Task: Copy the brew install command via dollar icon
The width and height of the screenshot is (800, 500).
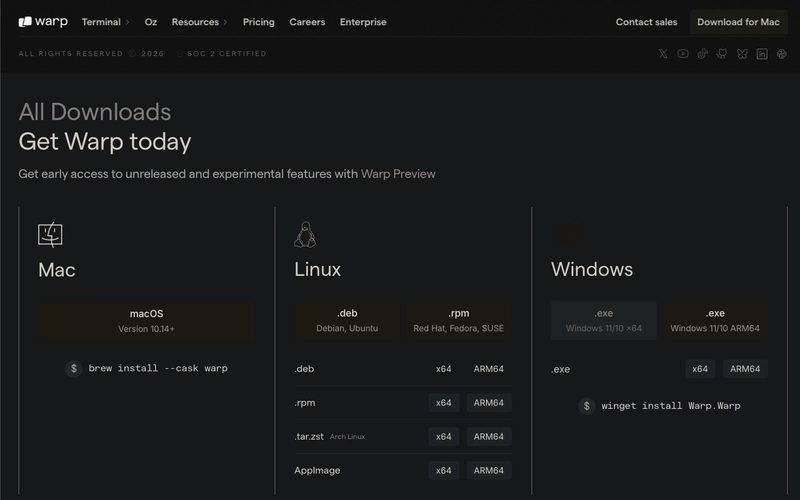Action: point(73,368)
